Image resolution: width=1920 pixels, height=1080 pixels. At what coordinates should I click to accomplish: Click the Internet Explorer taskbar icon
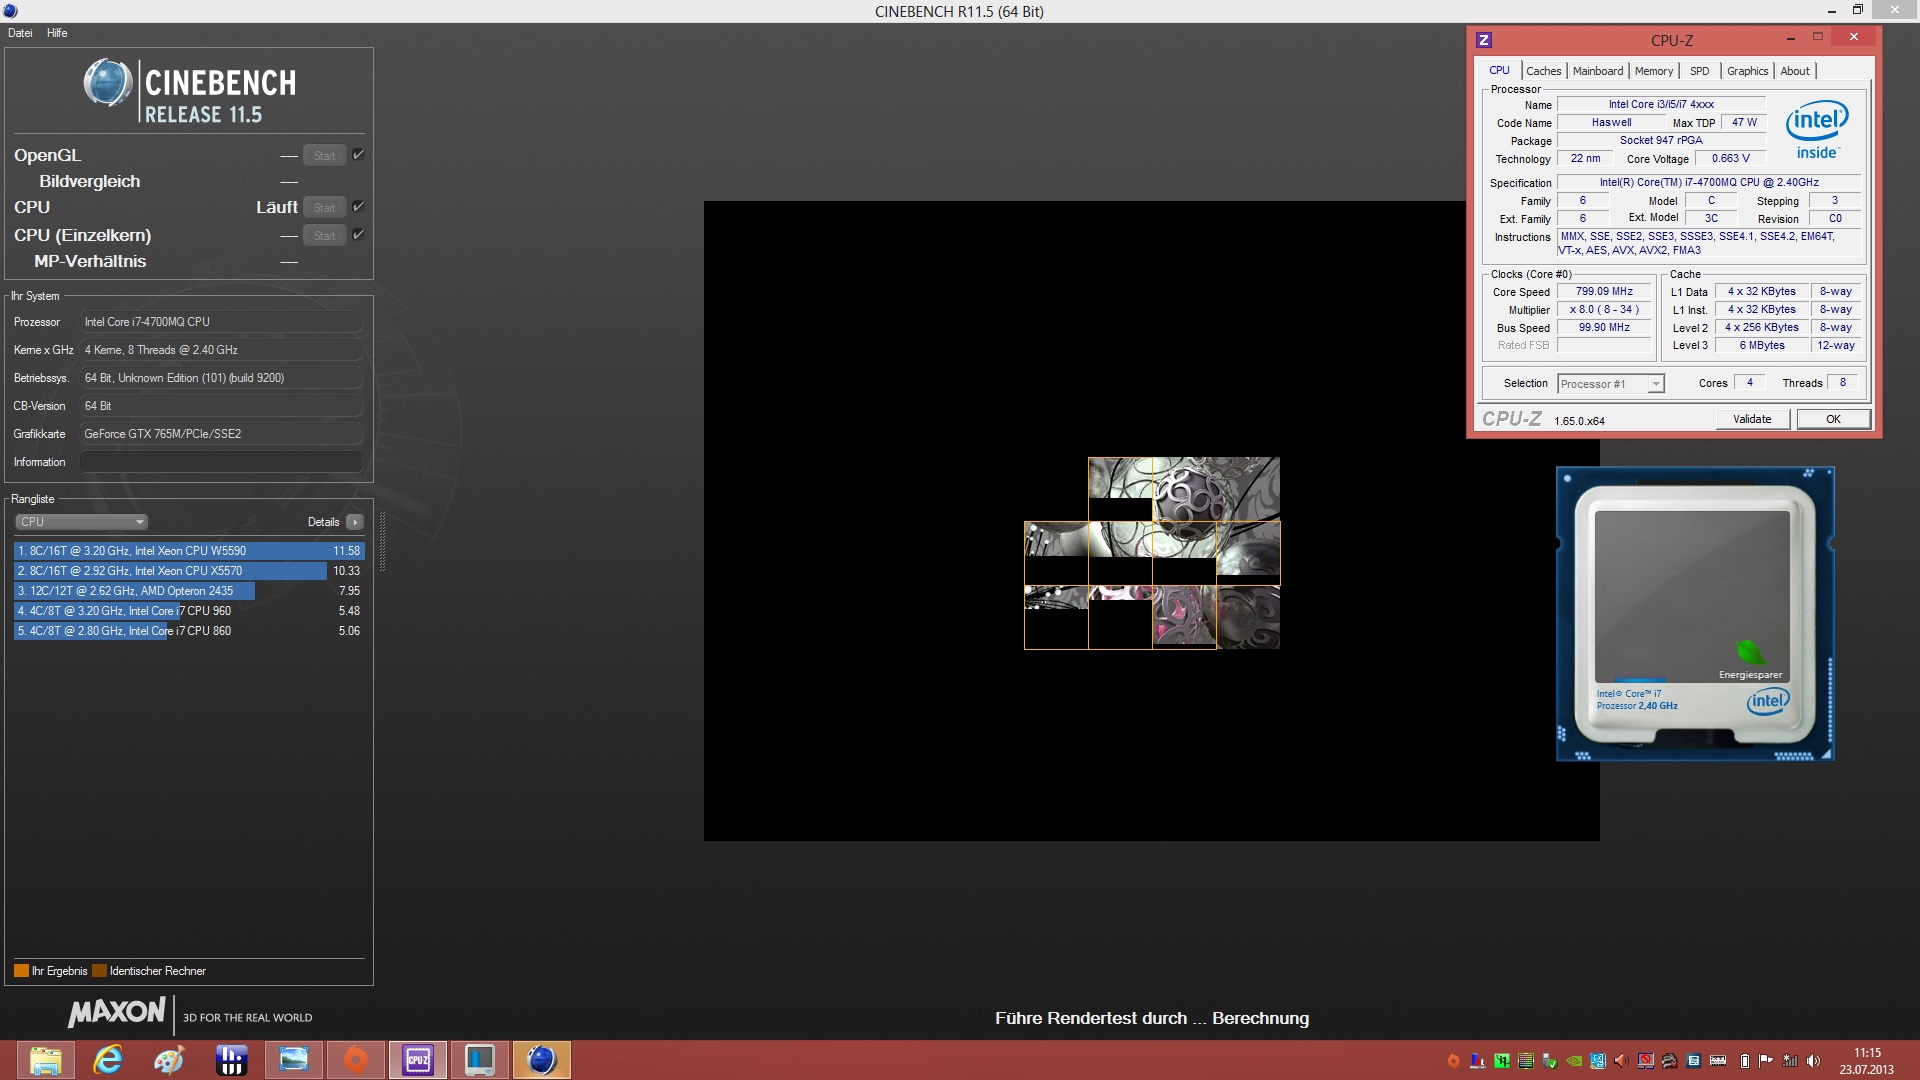pos(107,1060)
